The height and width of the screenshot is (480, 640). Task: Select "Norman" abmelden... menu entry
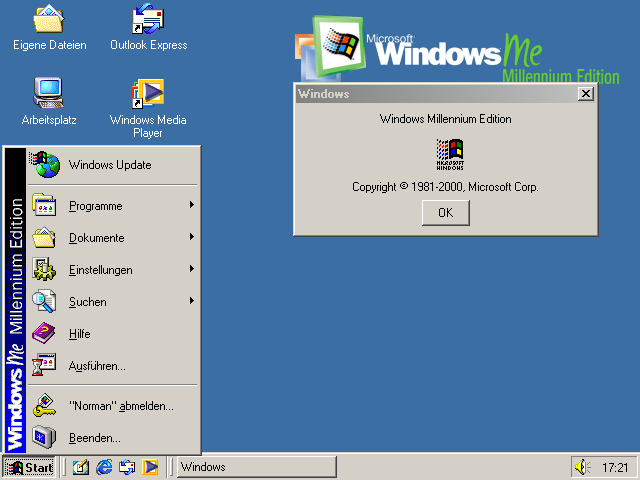120,406
